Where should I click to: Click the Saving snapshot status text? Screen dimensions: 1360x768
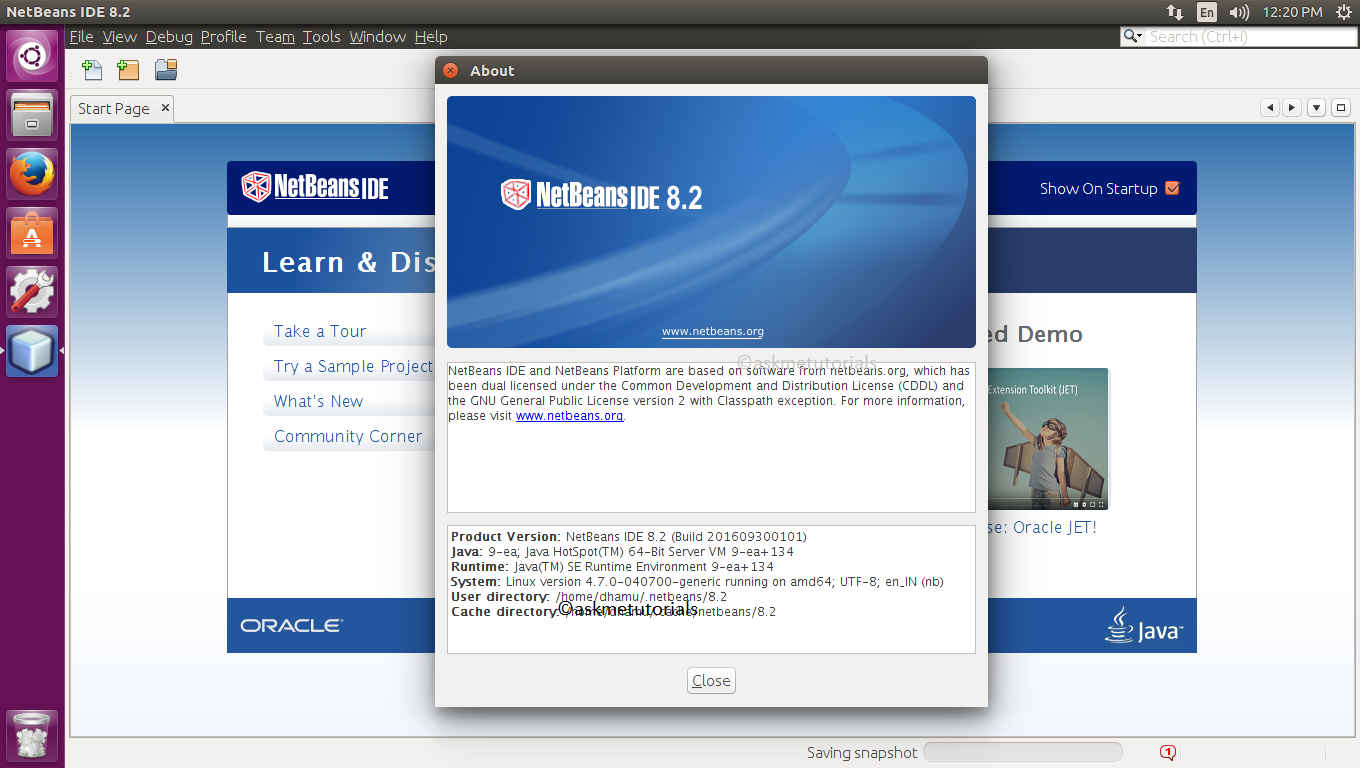(862, 753)
